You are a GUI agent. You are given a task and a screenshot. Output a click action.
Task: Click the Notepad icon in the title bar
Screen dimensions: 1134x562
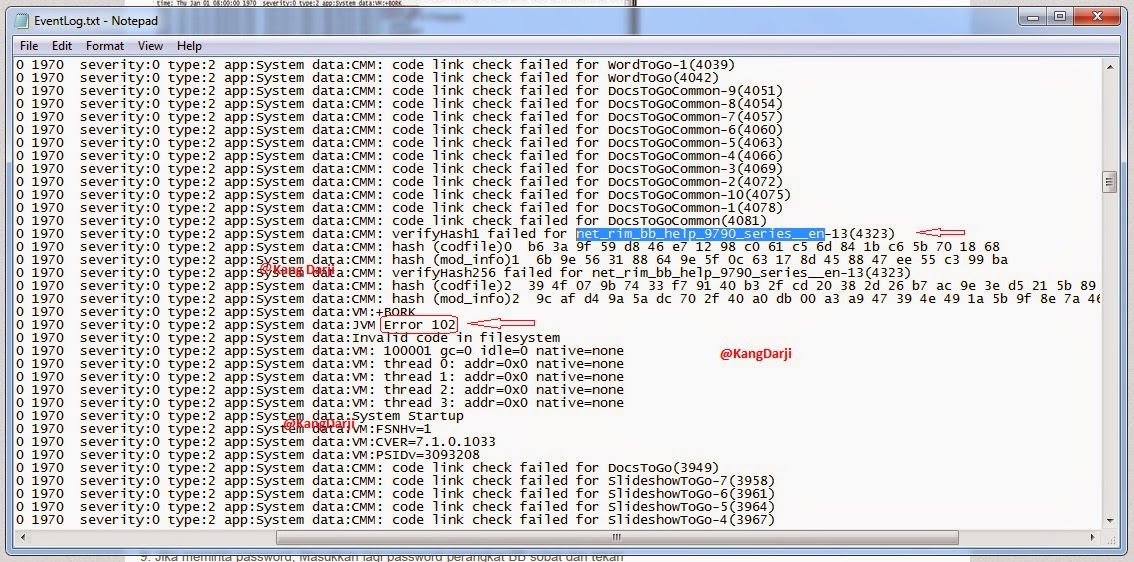(22, 20)
